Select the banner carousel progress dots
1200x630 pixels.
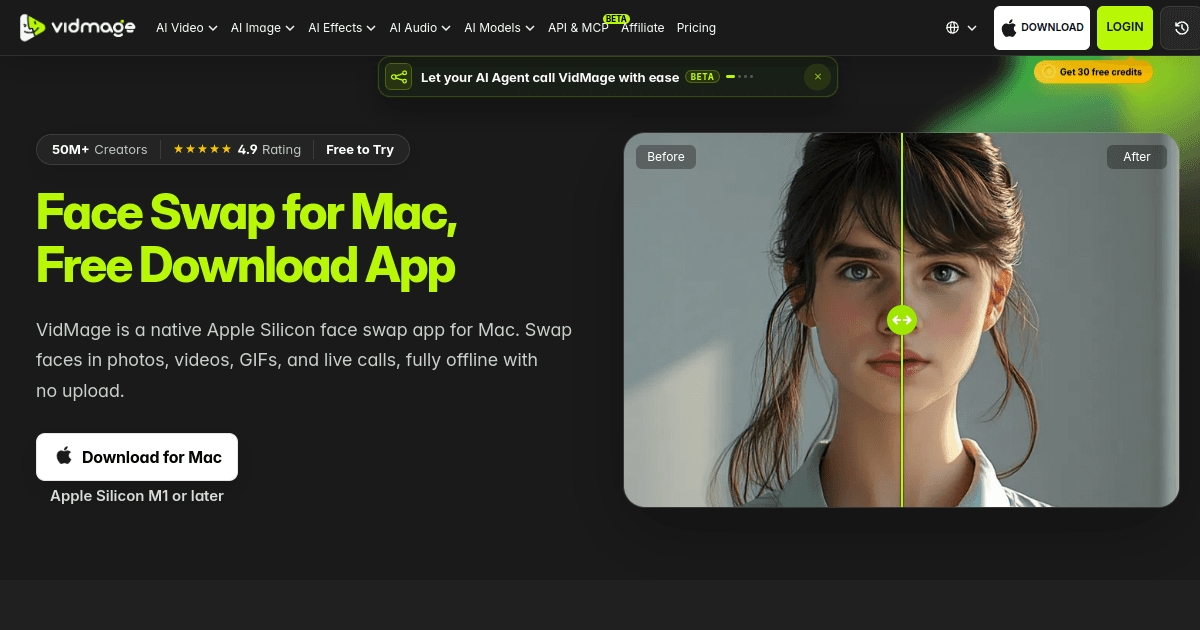coord(740,76)
